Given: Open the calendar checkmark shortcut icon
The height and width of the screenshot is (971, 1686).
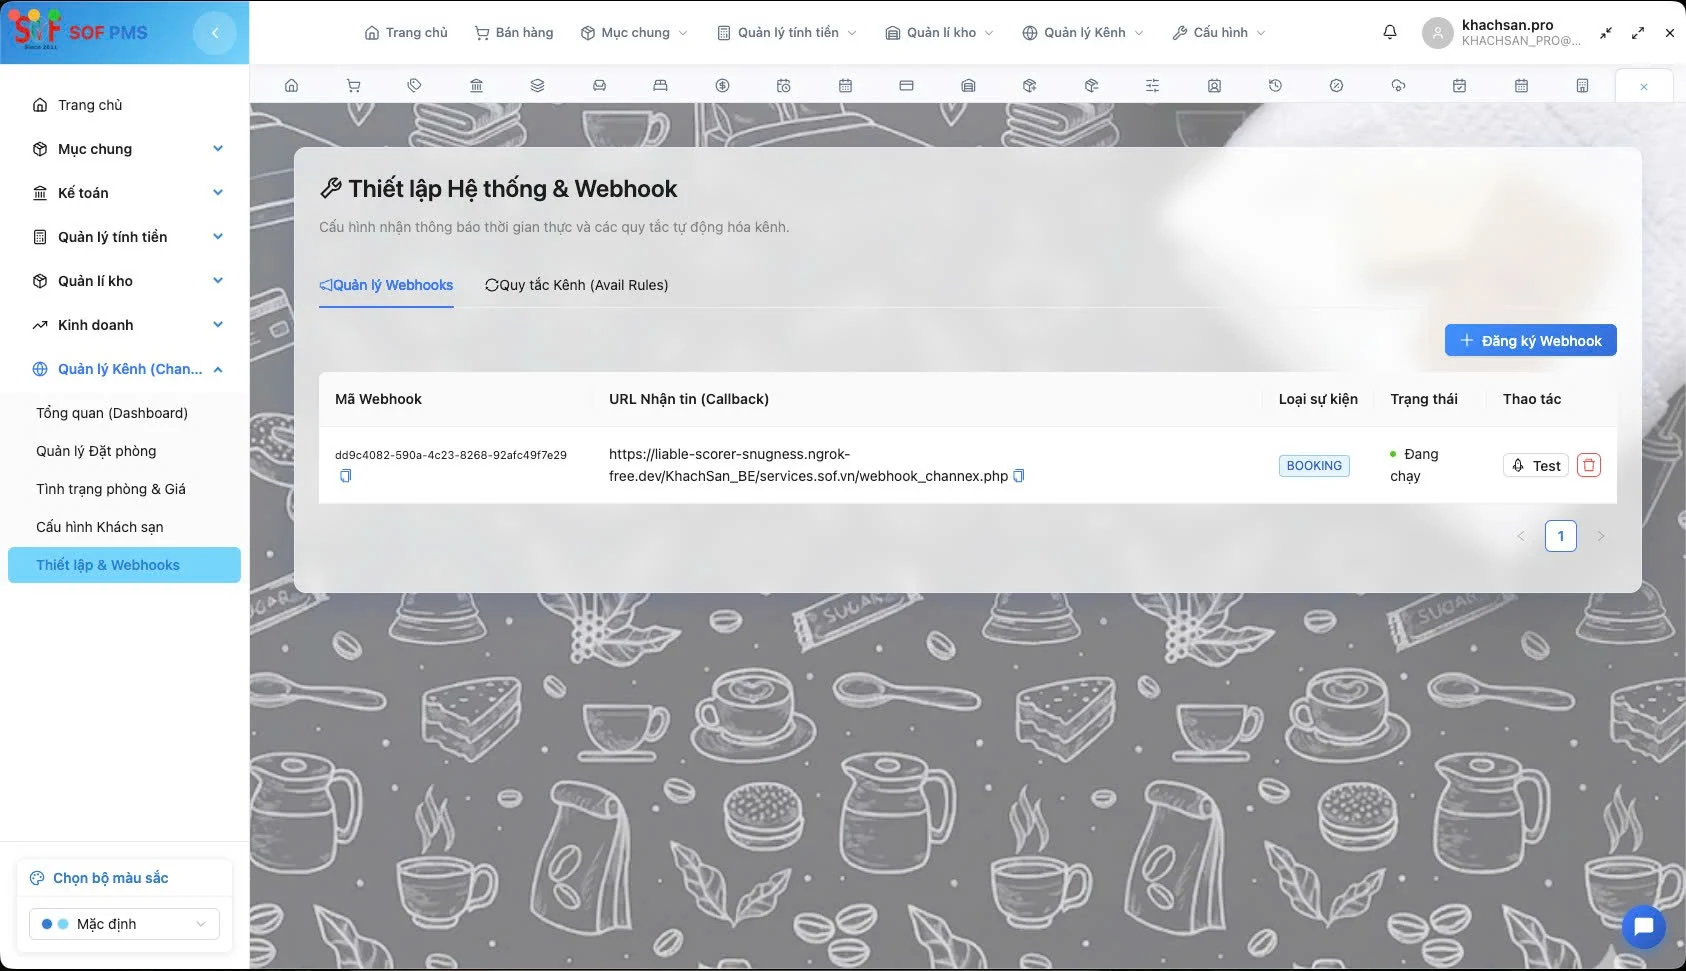Looking at the screenshot, I should point(1459,86).
